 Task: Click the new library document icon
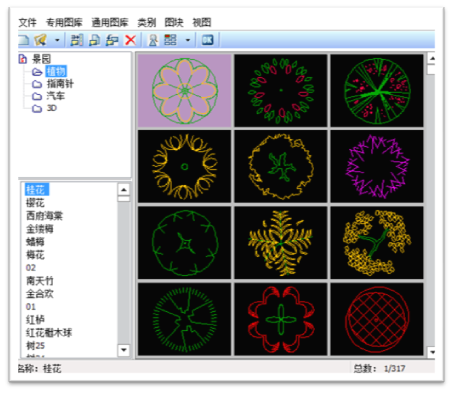click(24, 40)
